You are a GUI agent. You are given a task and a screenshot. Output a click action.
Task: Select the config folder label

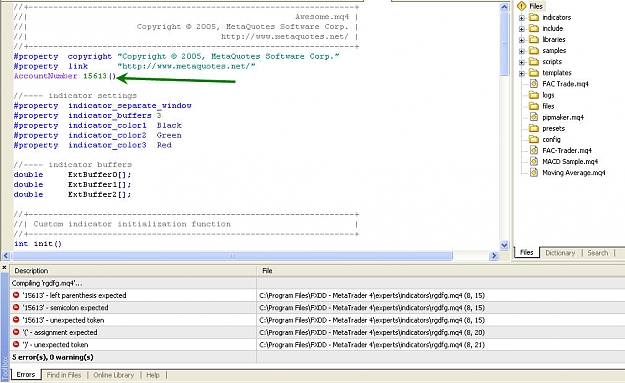tap(551, 139)
